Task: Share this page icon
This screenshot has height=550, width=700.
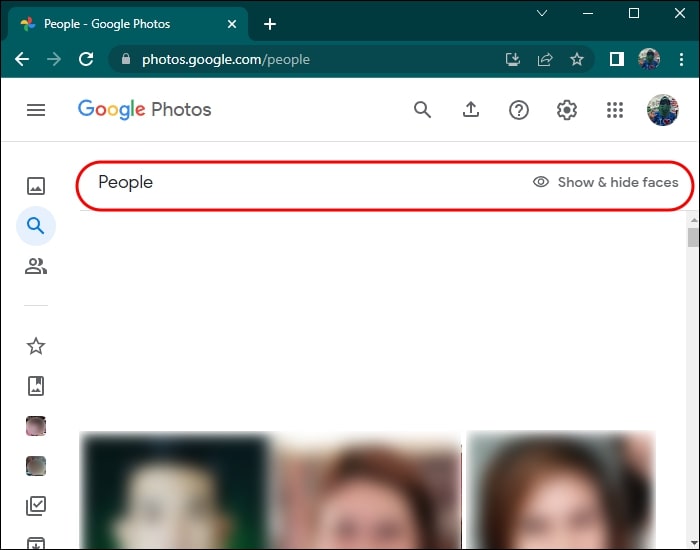Action: coord(545,59)
